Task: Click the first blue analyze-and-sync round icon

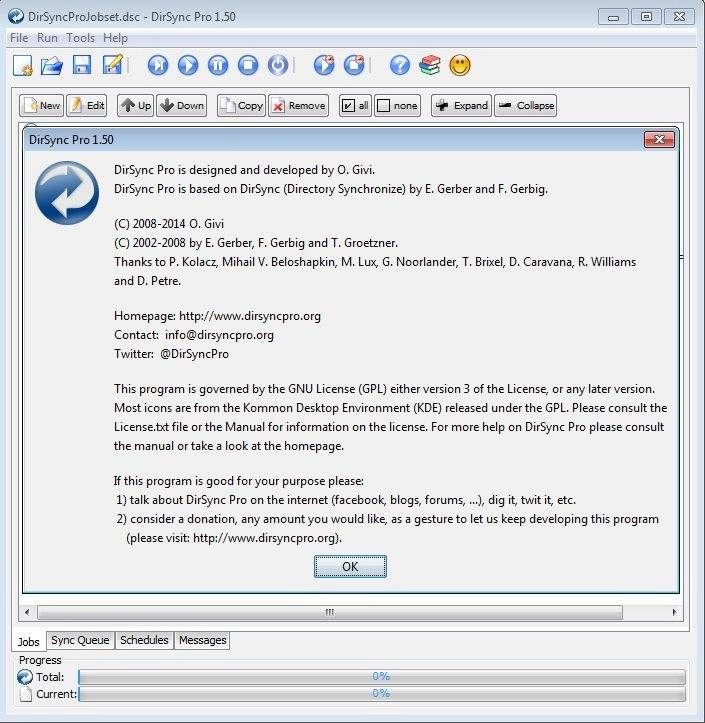Action: coord(158,65)
